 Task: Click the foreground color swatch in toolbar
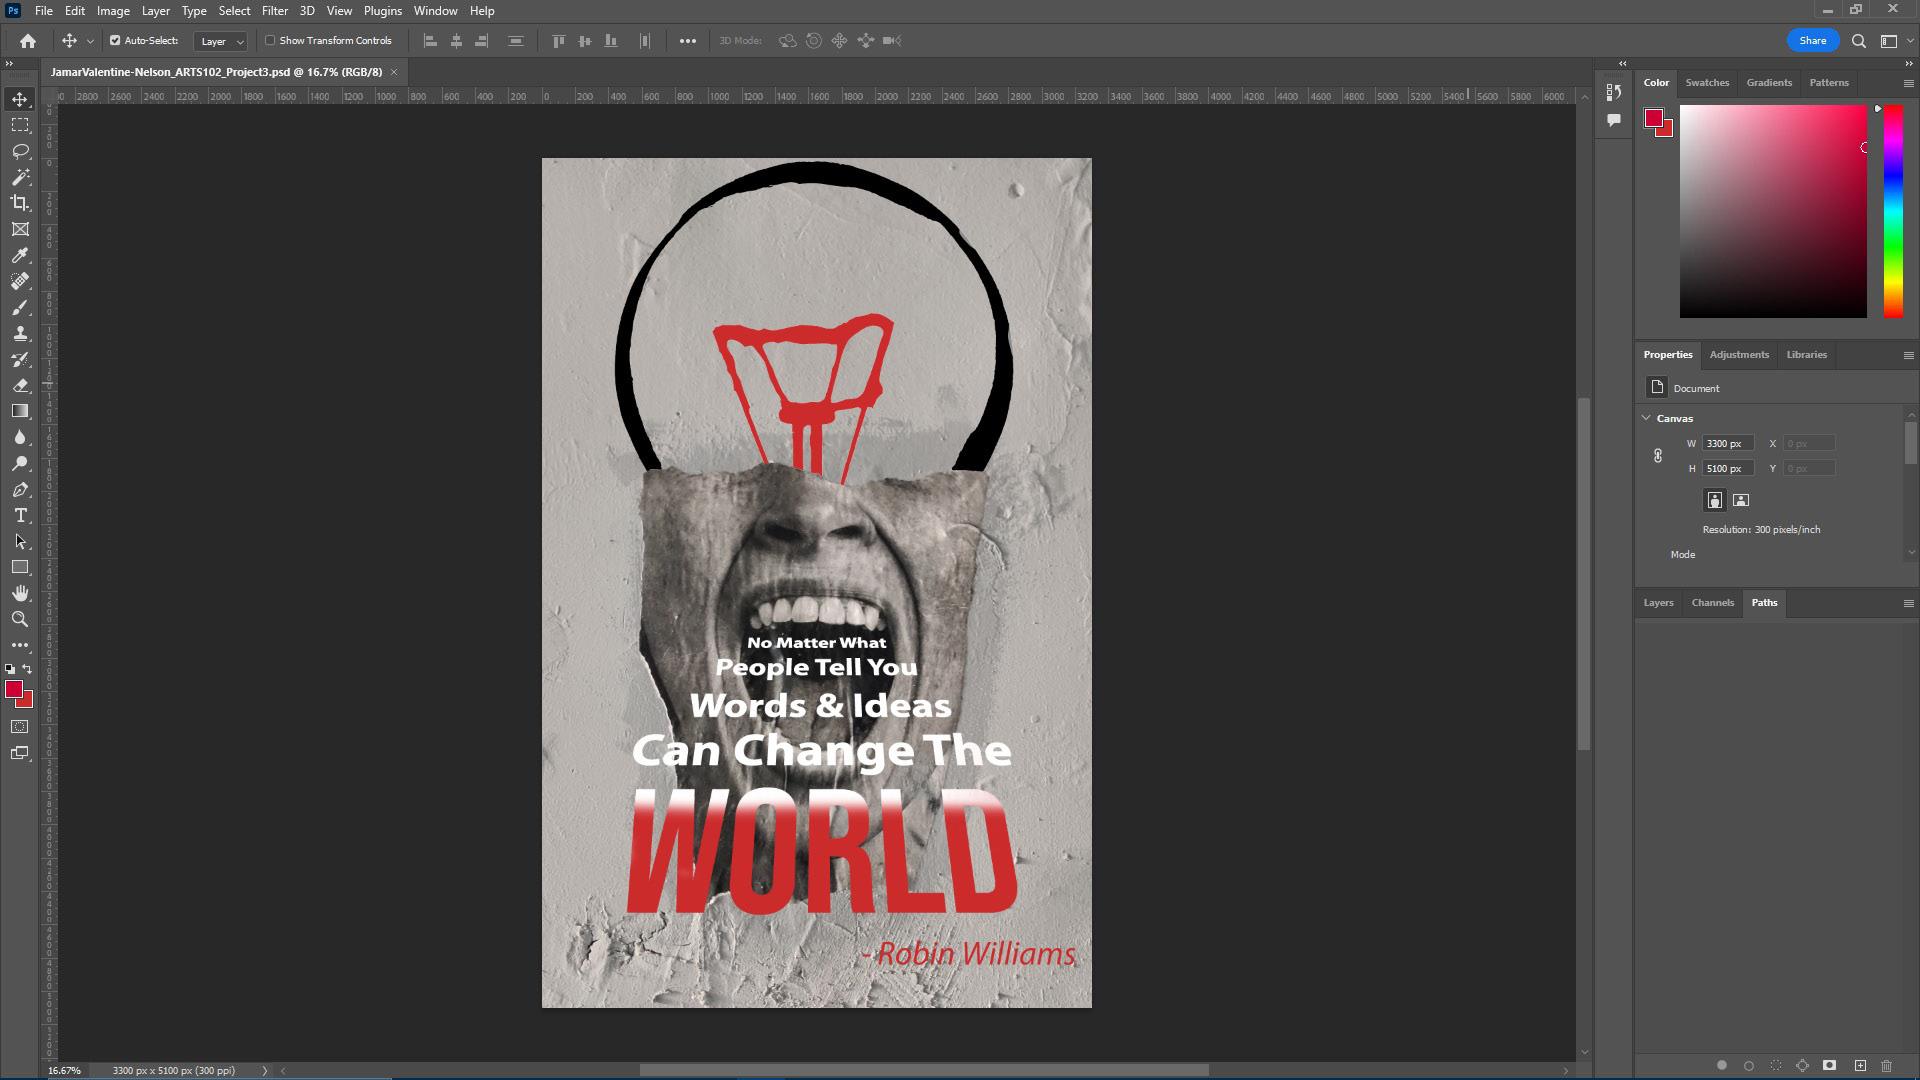click(13, 689)
